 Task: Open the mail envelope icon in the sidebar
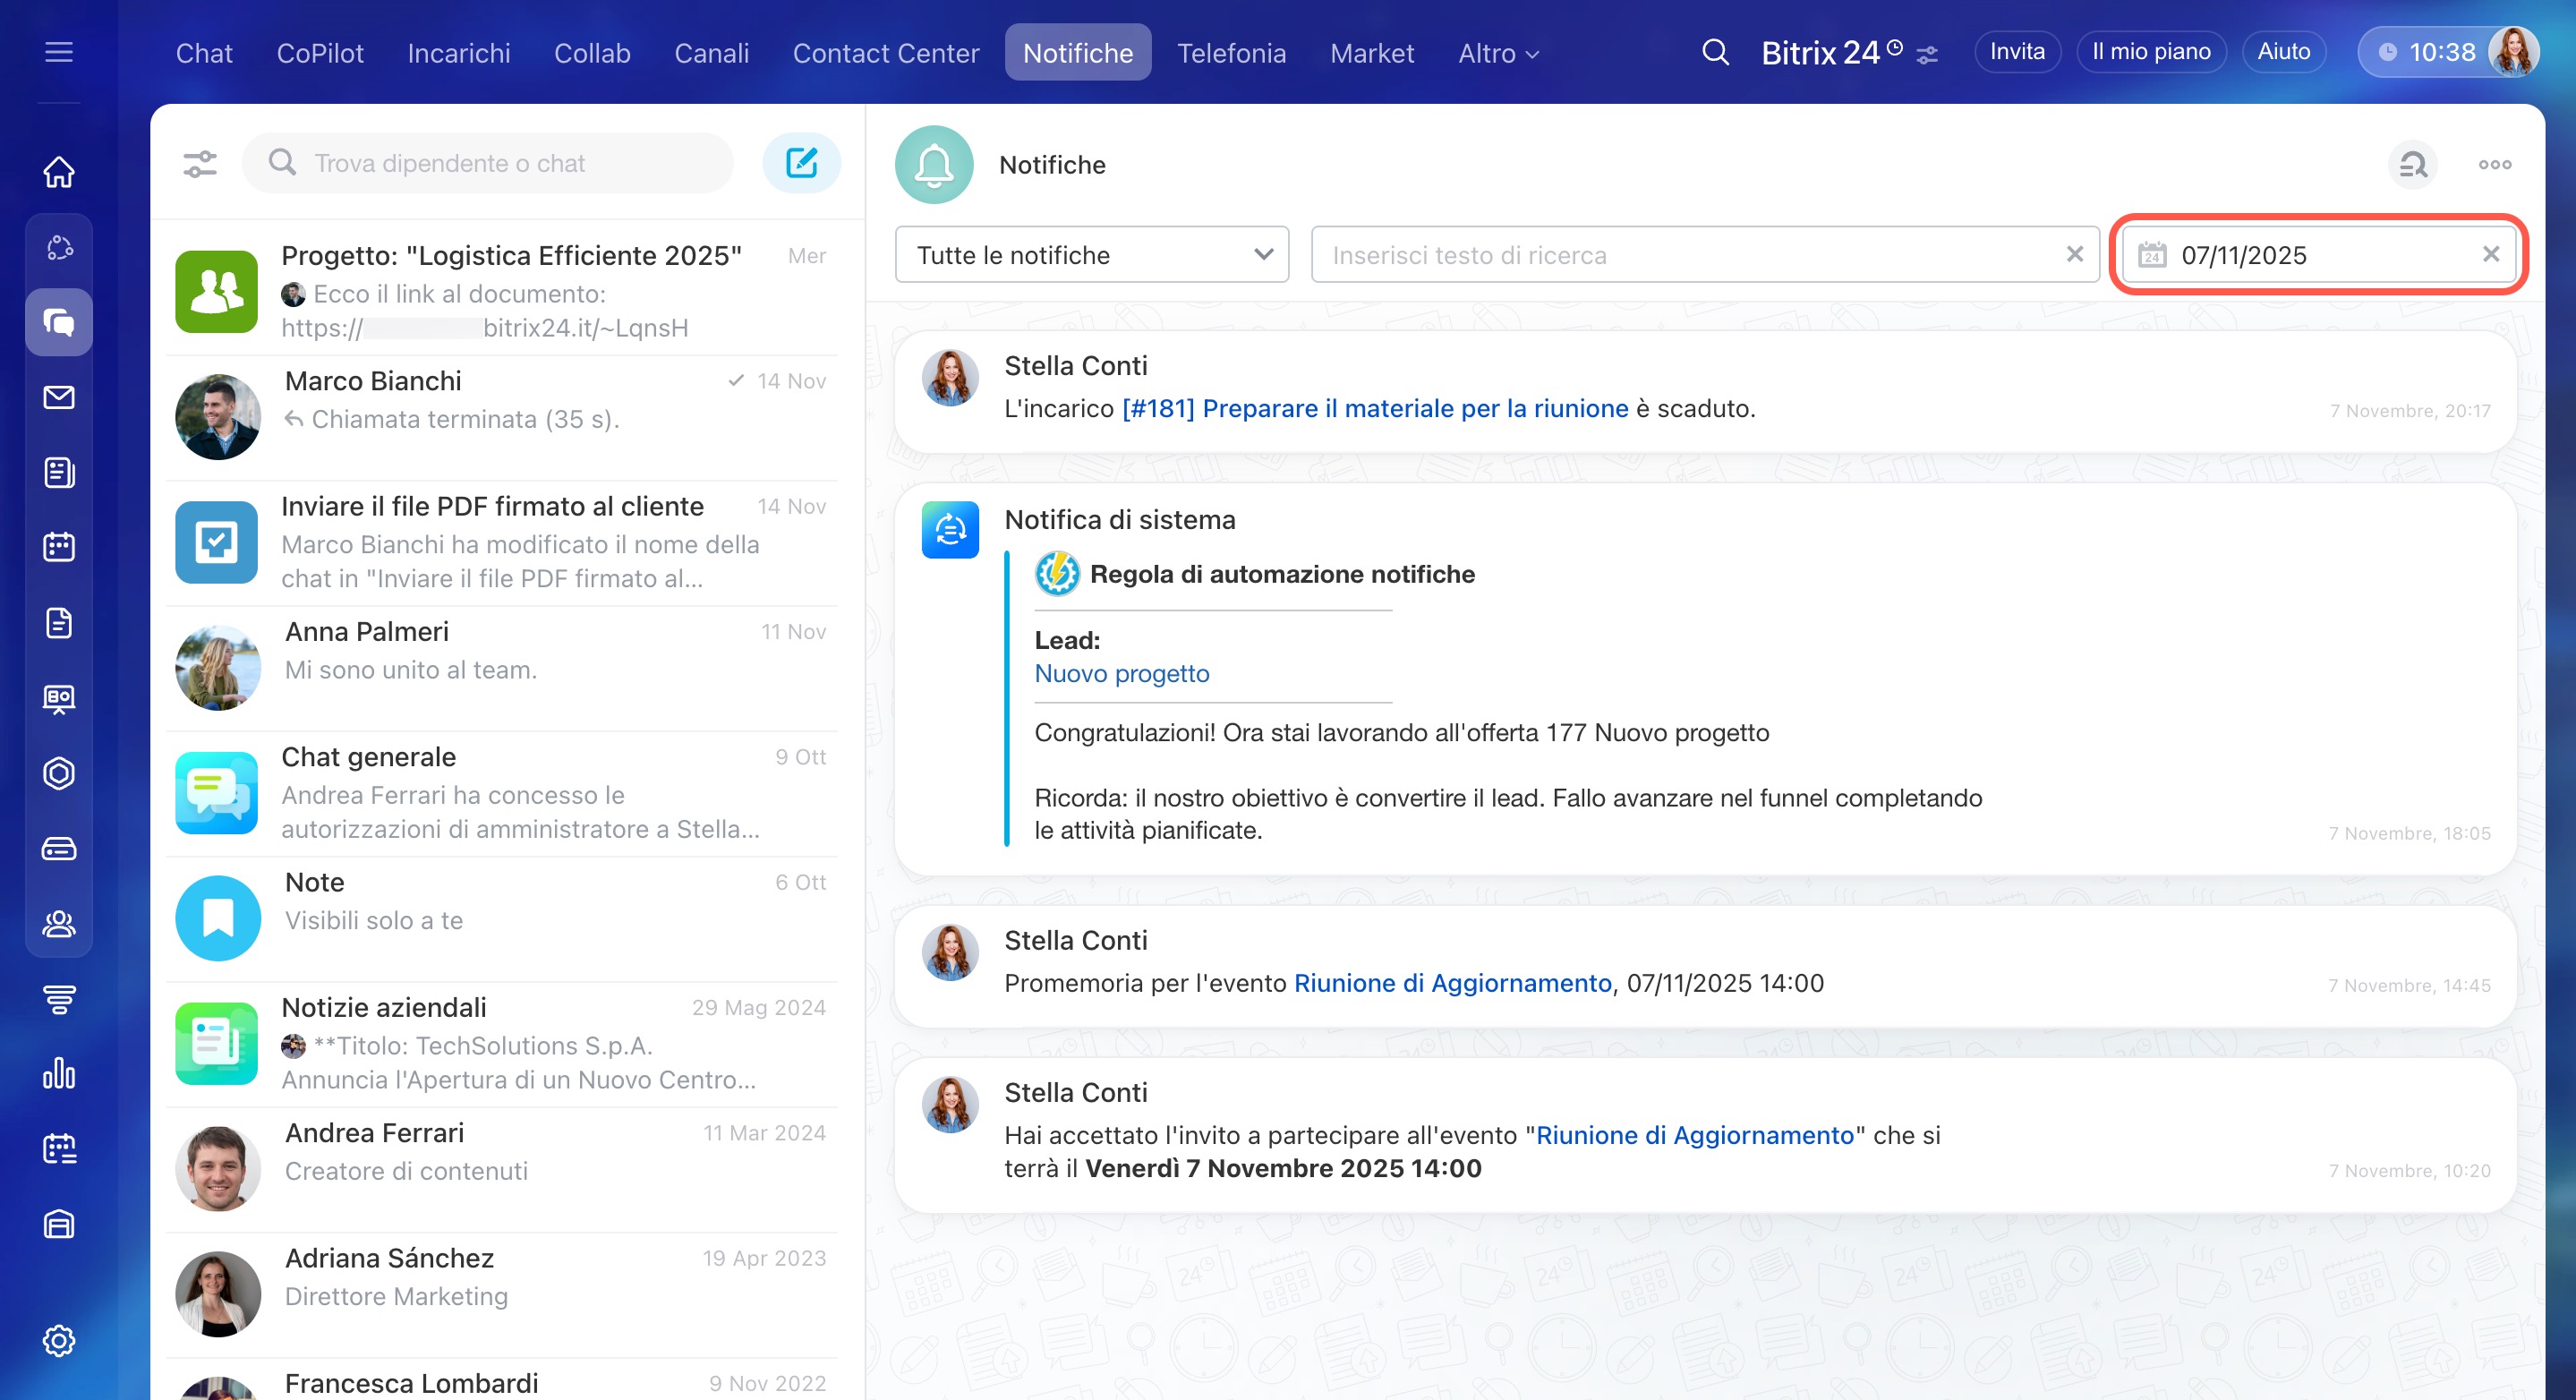pyautogui.click(x=59, y=397)
